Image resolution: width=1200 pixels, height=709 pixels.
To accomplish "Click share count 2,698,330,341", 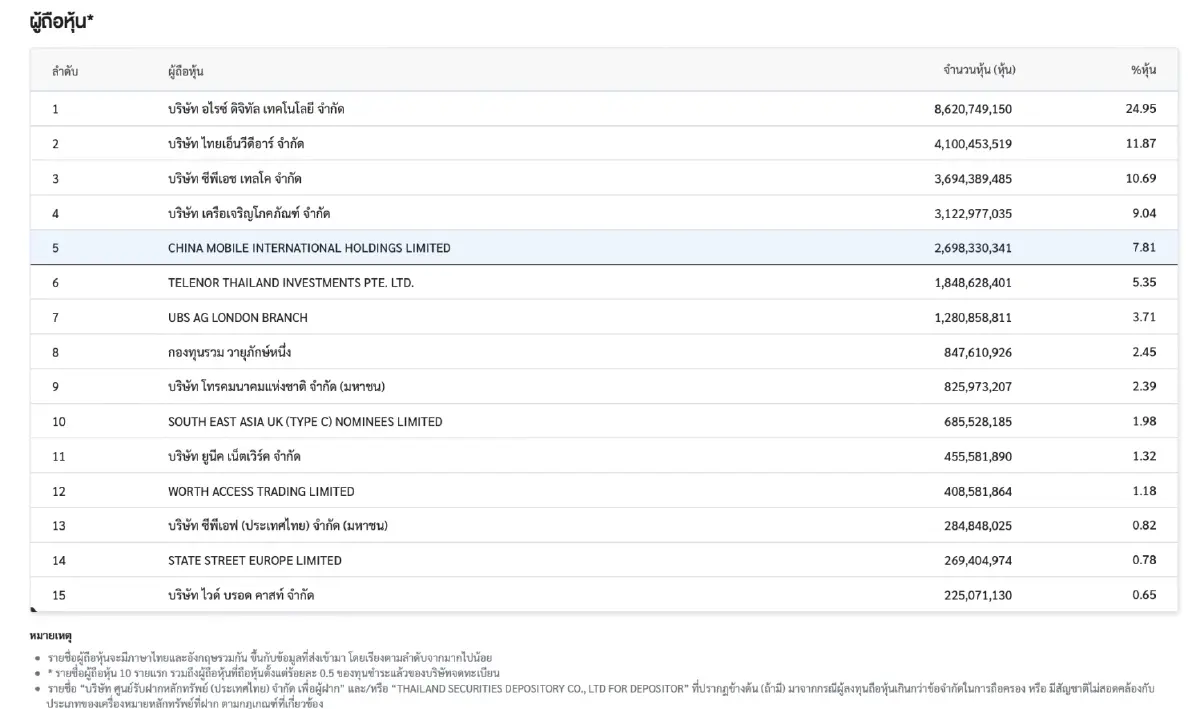I will (x=973, y=248).
